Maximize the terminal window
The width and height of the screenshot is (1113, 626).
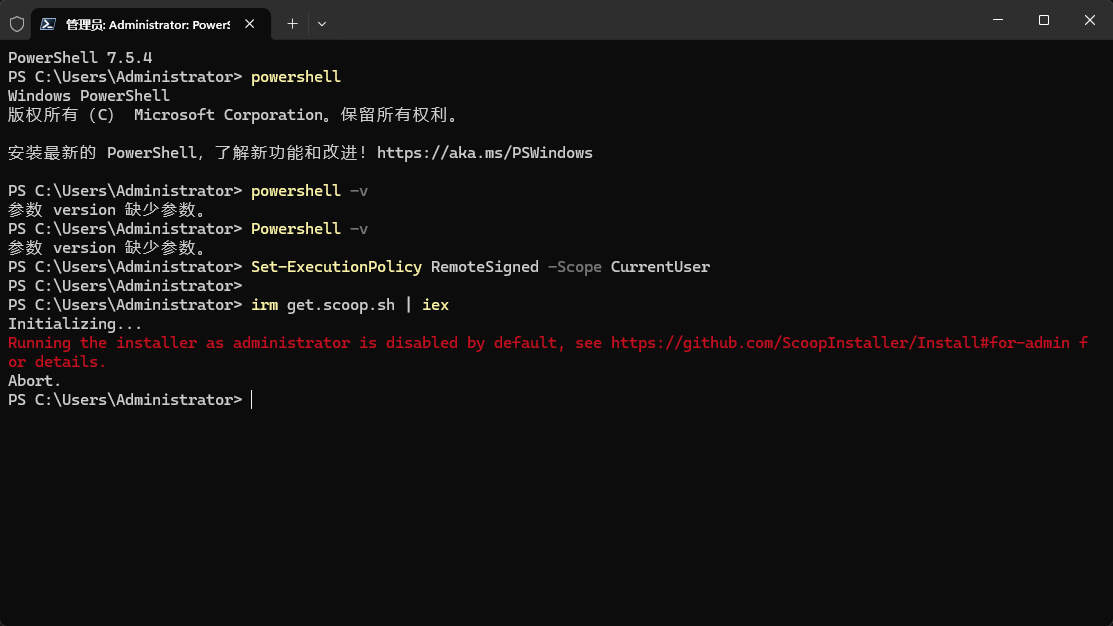[1044, 20]
